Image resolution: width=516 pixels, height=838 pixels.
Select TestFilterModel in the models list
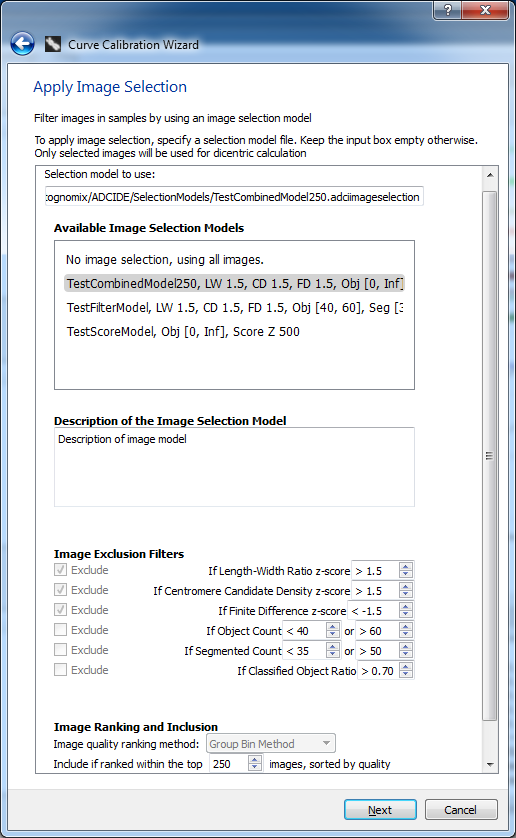pos(234,307)
